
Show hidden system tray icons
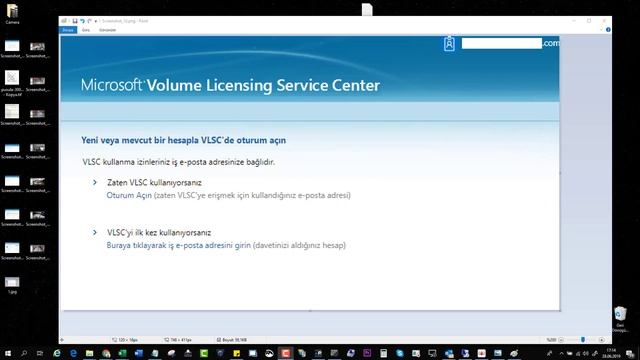coord(562,353)
